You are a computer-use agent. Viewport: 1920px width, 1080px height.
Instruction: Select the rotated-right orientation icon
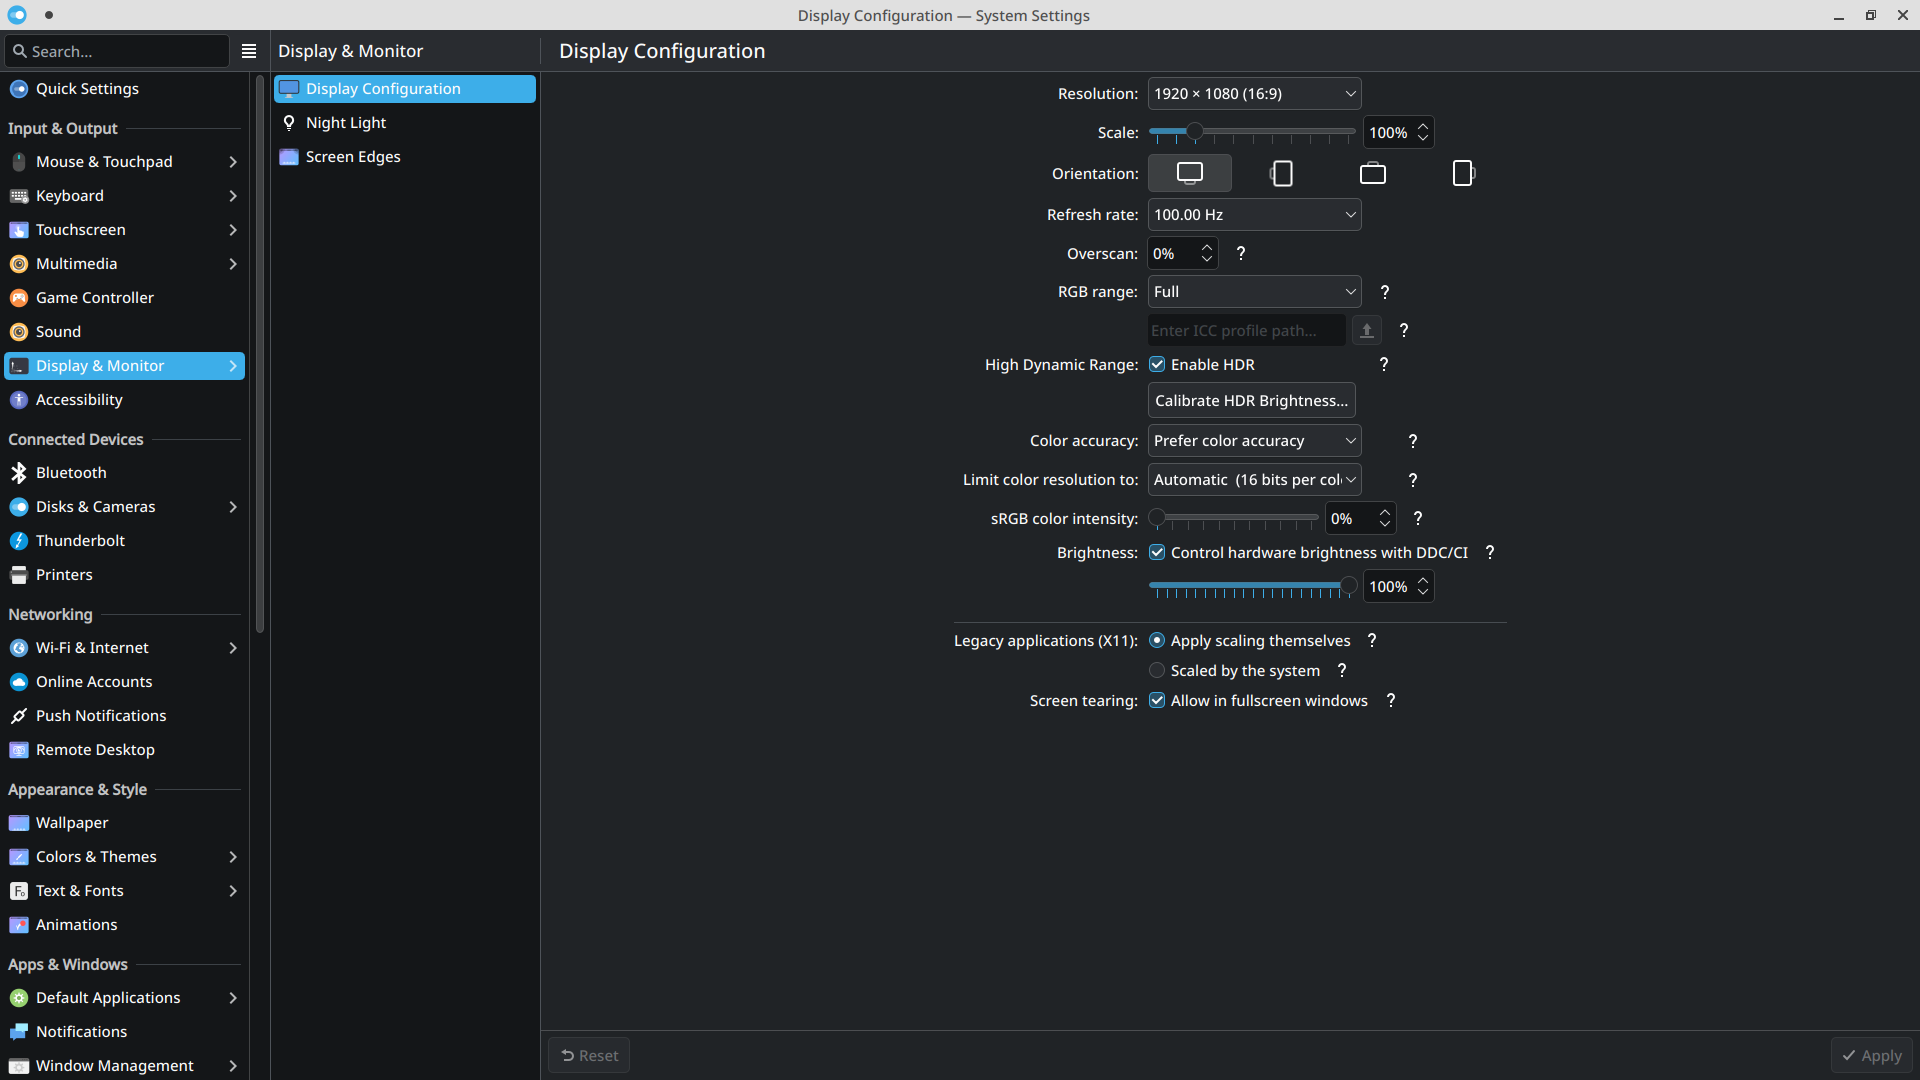pos(1463,173)
